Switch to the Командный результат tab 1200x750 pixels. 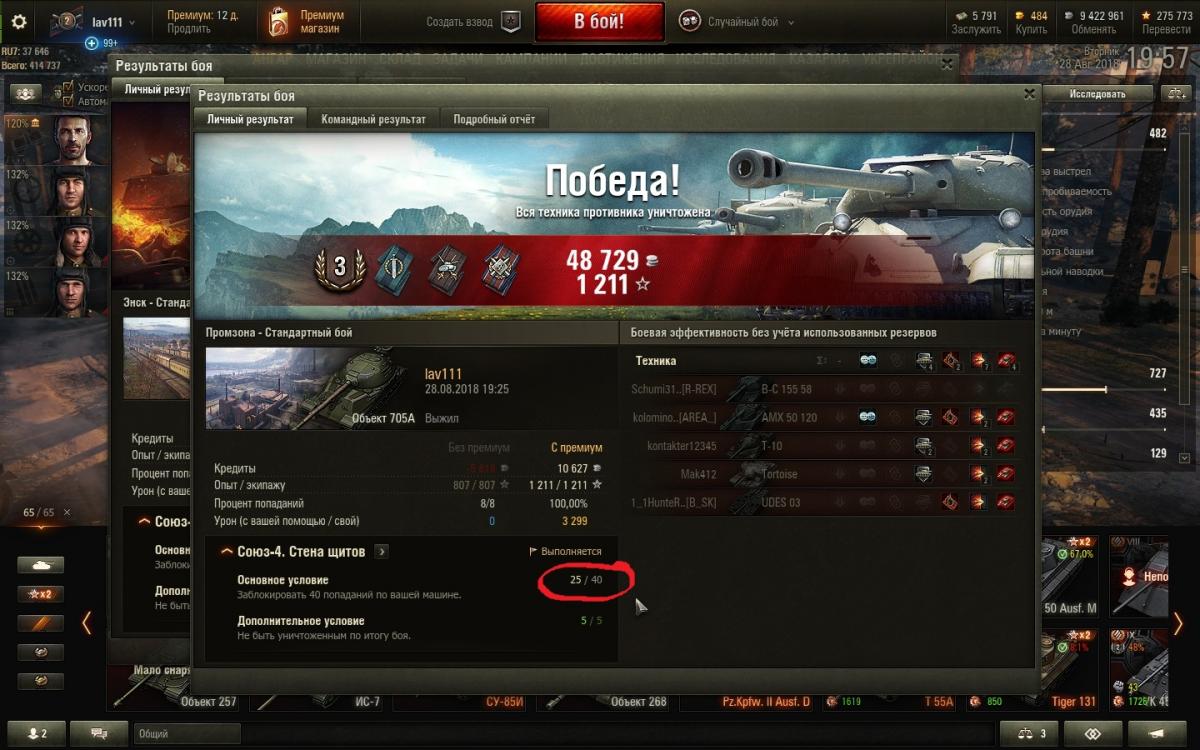click(373, 119)
